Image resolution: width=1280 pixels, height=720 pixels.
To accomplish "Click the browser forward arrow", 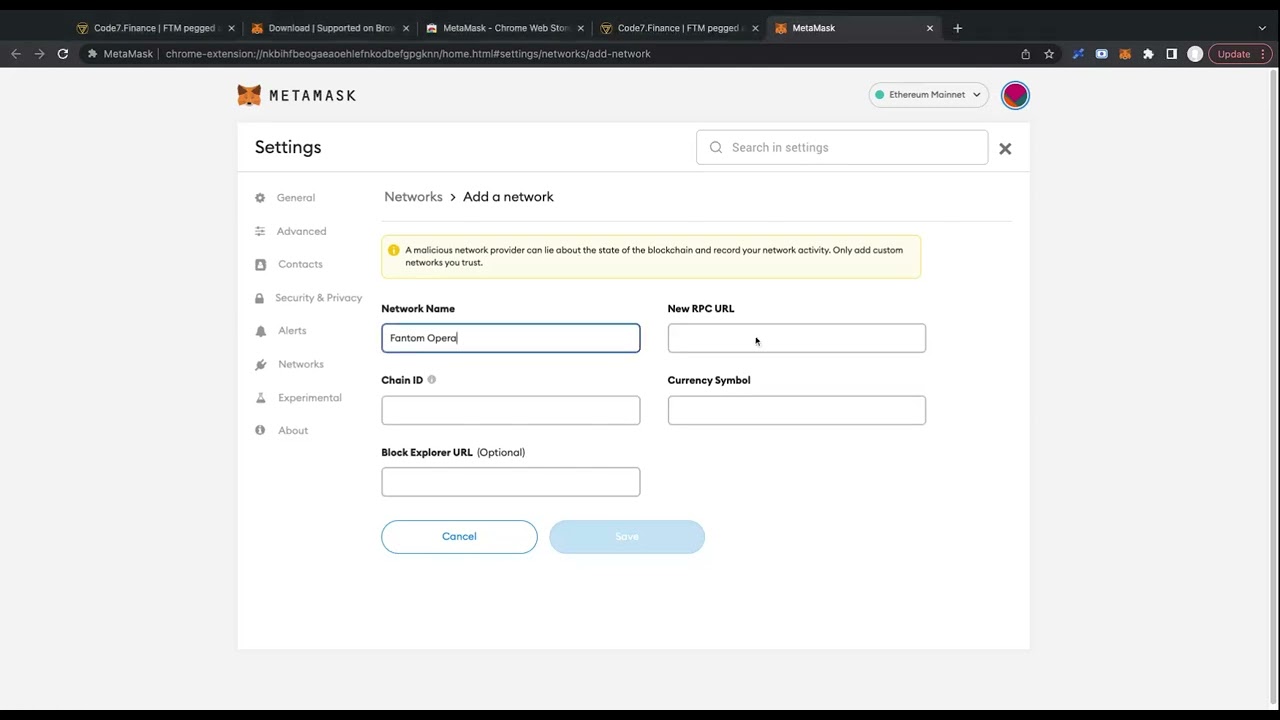I will coord(39,54).
